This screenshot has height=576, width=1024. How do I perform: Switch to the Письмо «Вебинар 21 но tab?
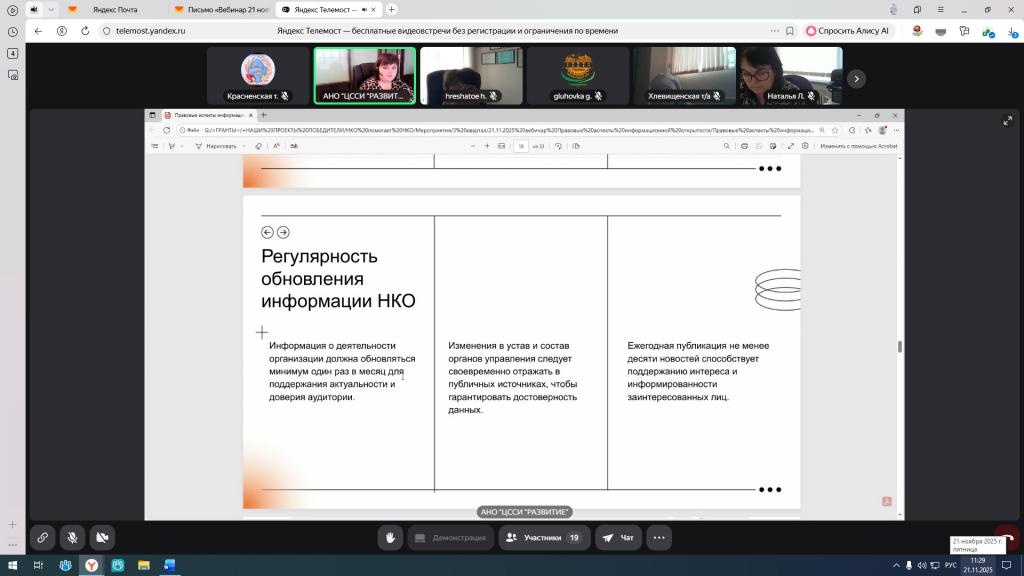coord(220,9)
